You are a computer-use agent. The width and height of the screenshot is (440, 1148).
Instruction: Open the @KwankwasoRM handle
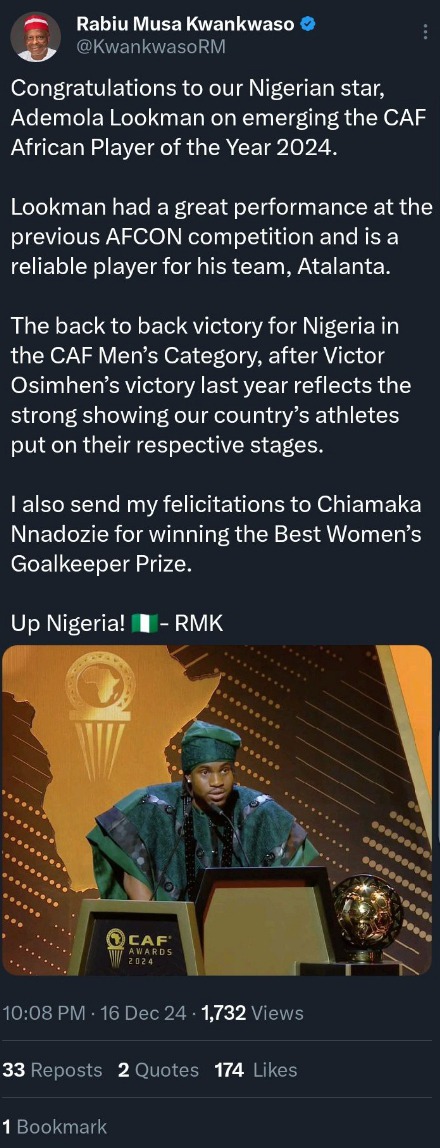[150, 47]
